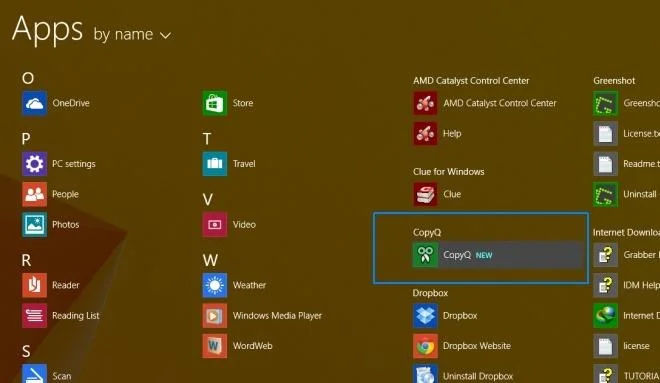660x383 pixels.
Task: Expand the 'by name' sort dropdown
Action: (x=132, y=35)
